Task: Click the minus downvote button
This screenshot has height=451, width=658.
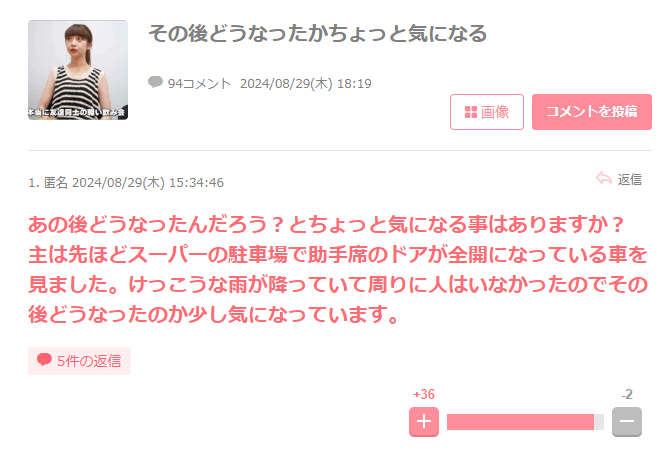Action: tap(627, 421)
